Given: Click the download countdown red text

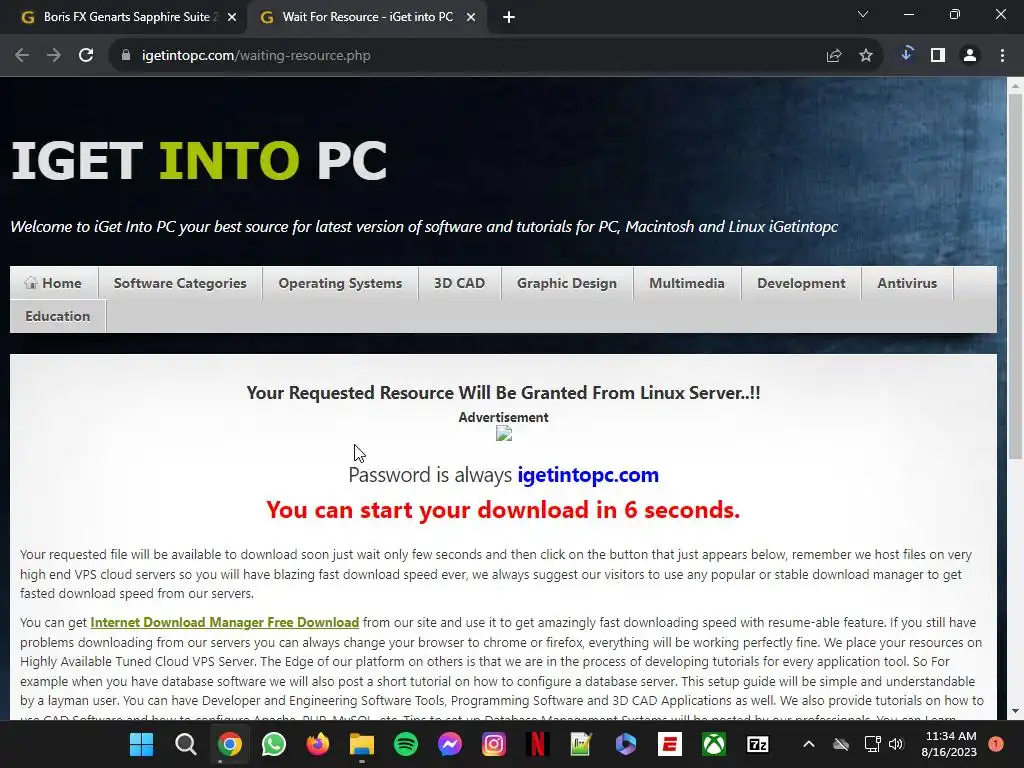Looking at the screenshot, I should click(x=503, y=510).
